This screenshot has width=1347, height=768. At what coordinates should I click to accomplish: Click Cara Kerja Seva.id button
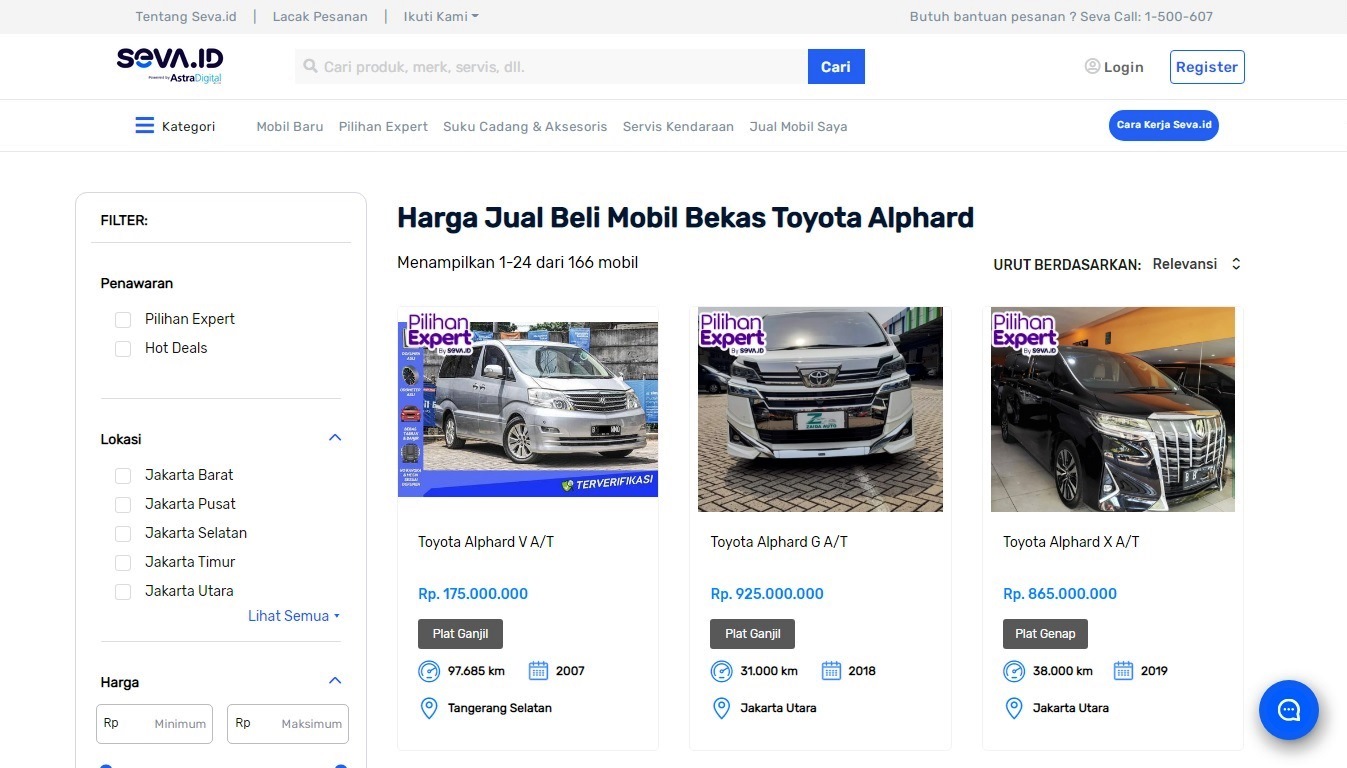coord(1164,125)
